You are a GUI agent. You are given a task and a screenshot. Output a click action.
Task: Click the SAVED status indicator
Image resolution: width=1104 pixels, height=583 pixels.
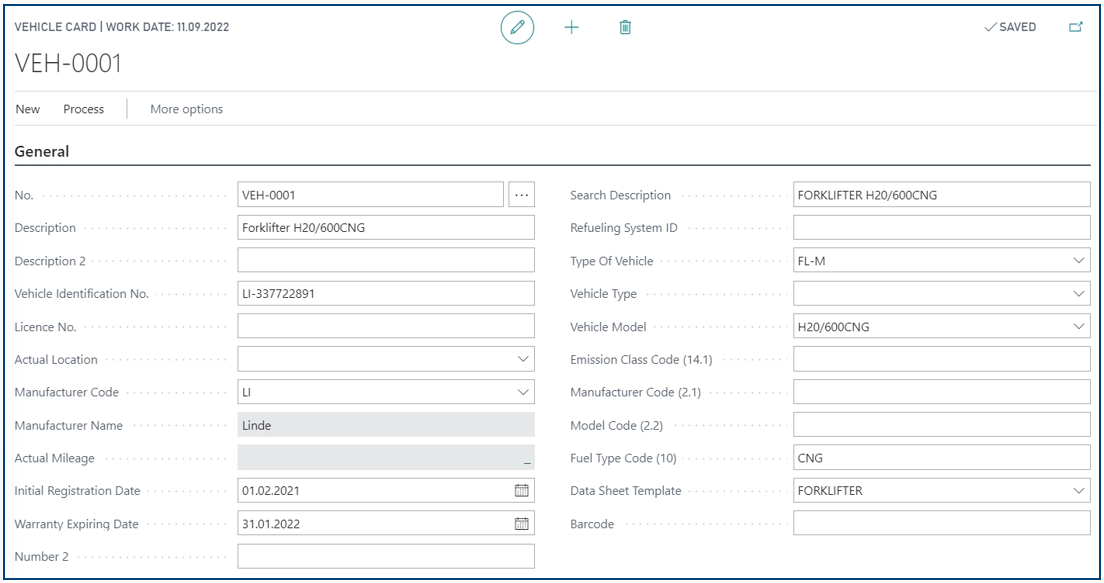tap(1010, 27)
